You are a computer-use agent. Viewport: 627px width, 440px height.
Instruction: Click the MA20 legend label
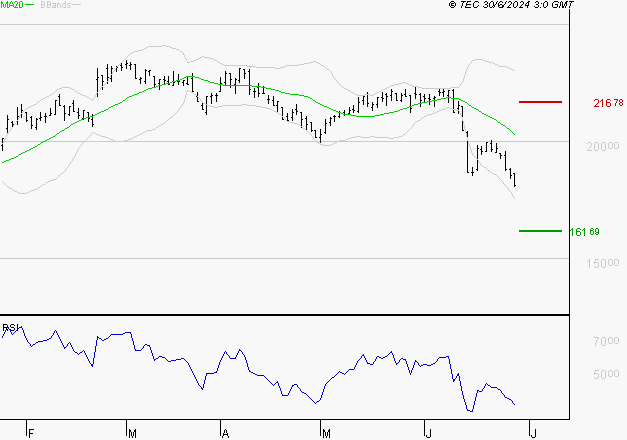[12, 4]
